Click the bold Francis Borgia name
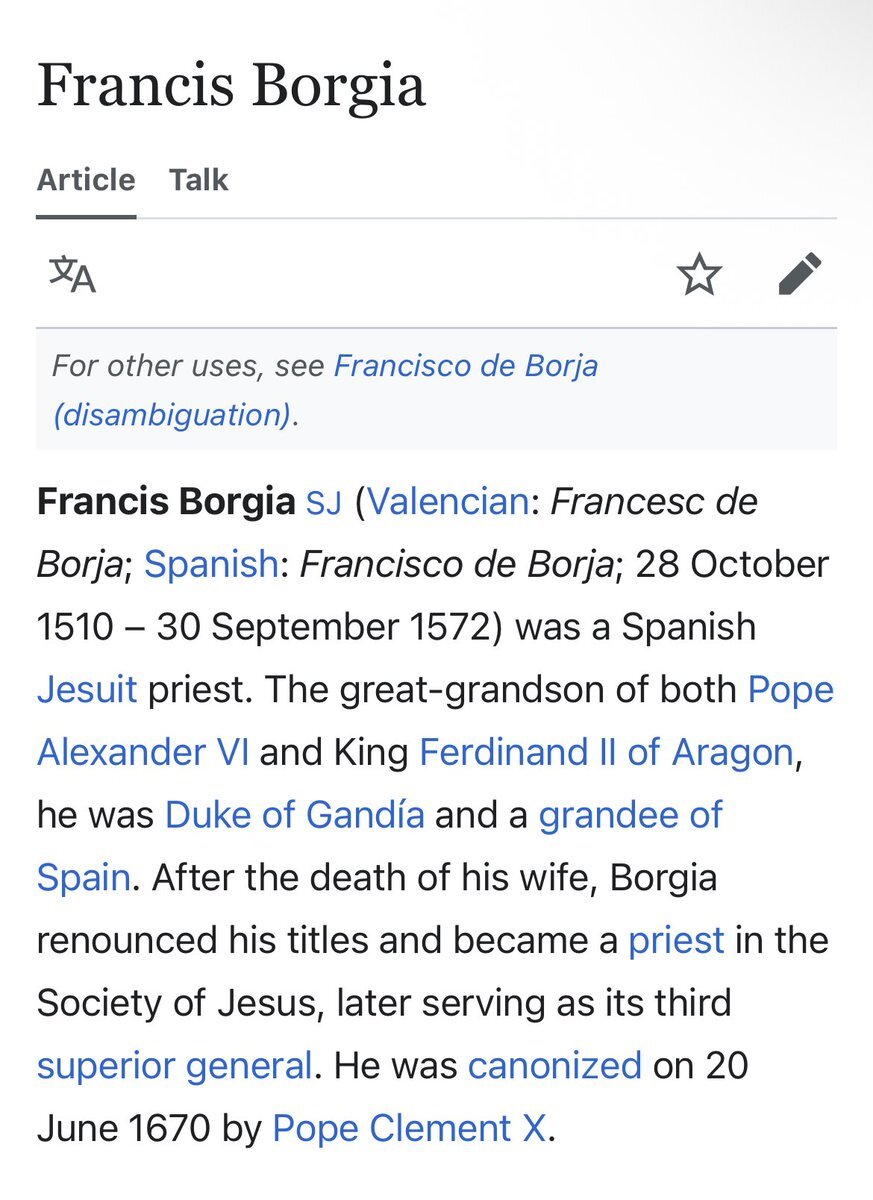Viewport: 873px width, 1200px height. coord(166,502)
